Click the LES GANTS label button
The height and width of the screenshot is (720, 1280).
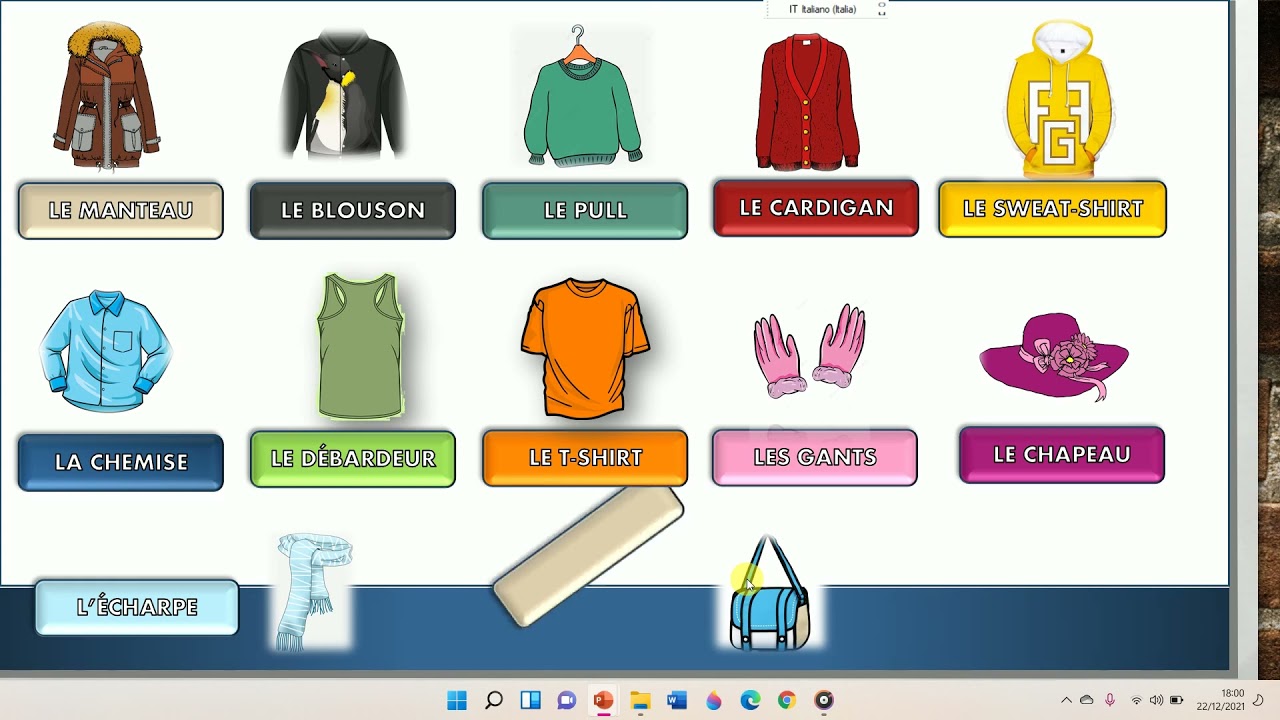click(x=814, y=457)
